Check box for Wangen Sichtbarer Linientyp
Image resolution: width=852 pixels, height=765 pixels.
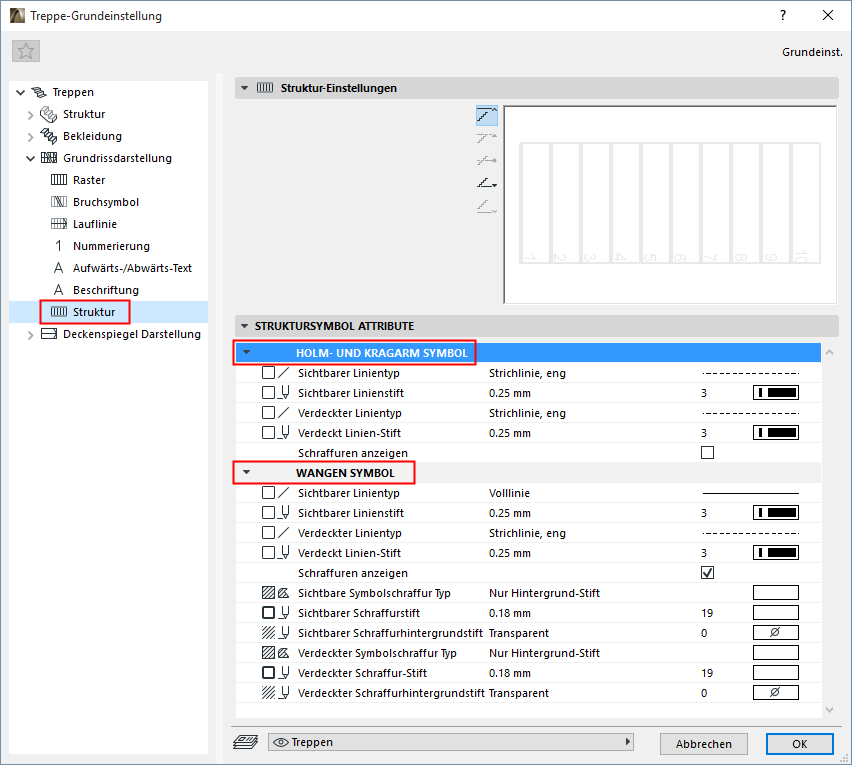[268, 492]
